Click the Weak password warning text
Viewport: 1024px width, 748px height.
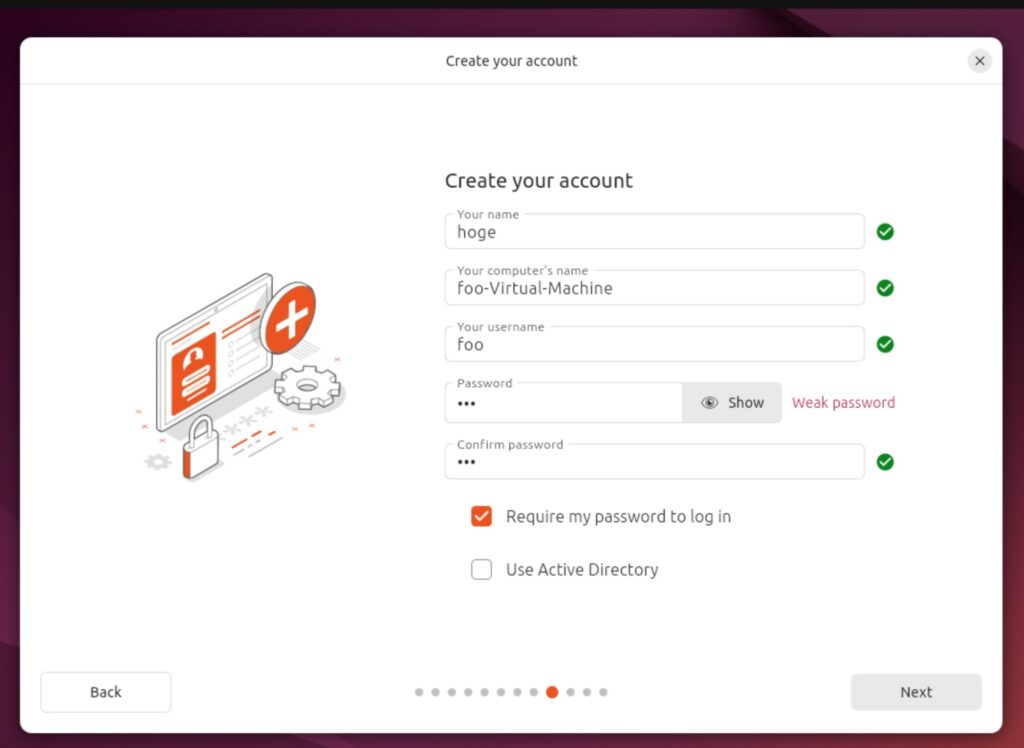tap(843, 403)
